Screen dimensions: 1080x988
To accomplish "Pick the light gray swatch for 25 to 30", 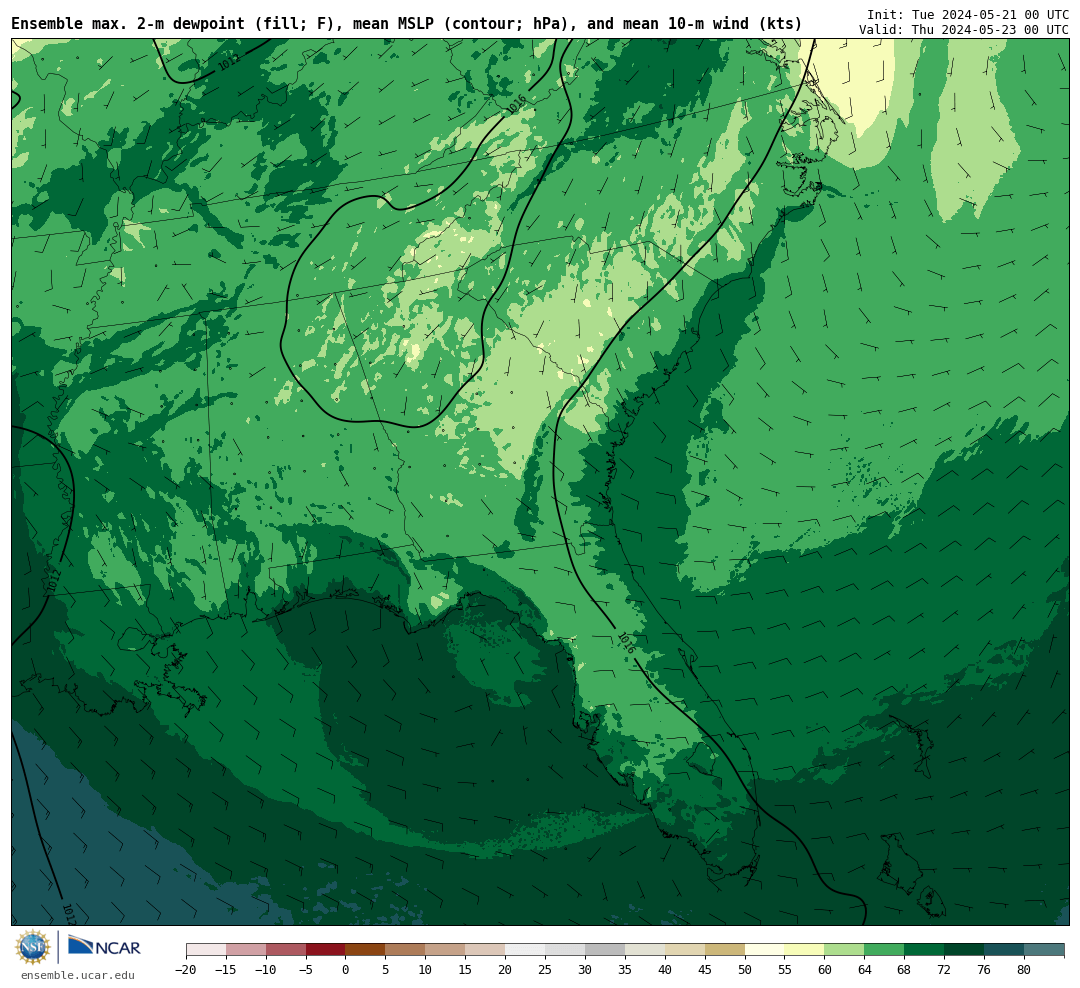I will [x=565, y=950].
